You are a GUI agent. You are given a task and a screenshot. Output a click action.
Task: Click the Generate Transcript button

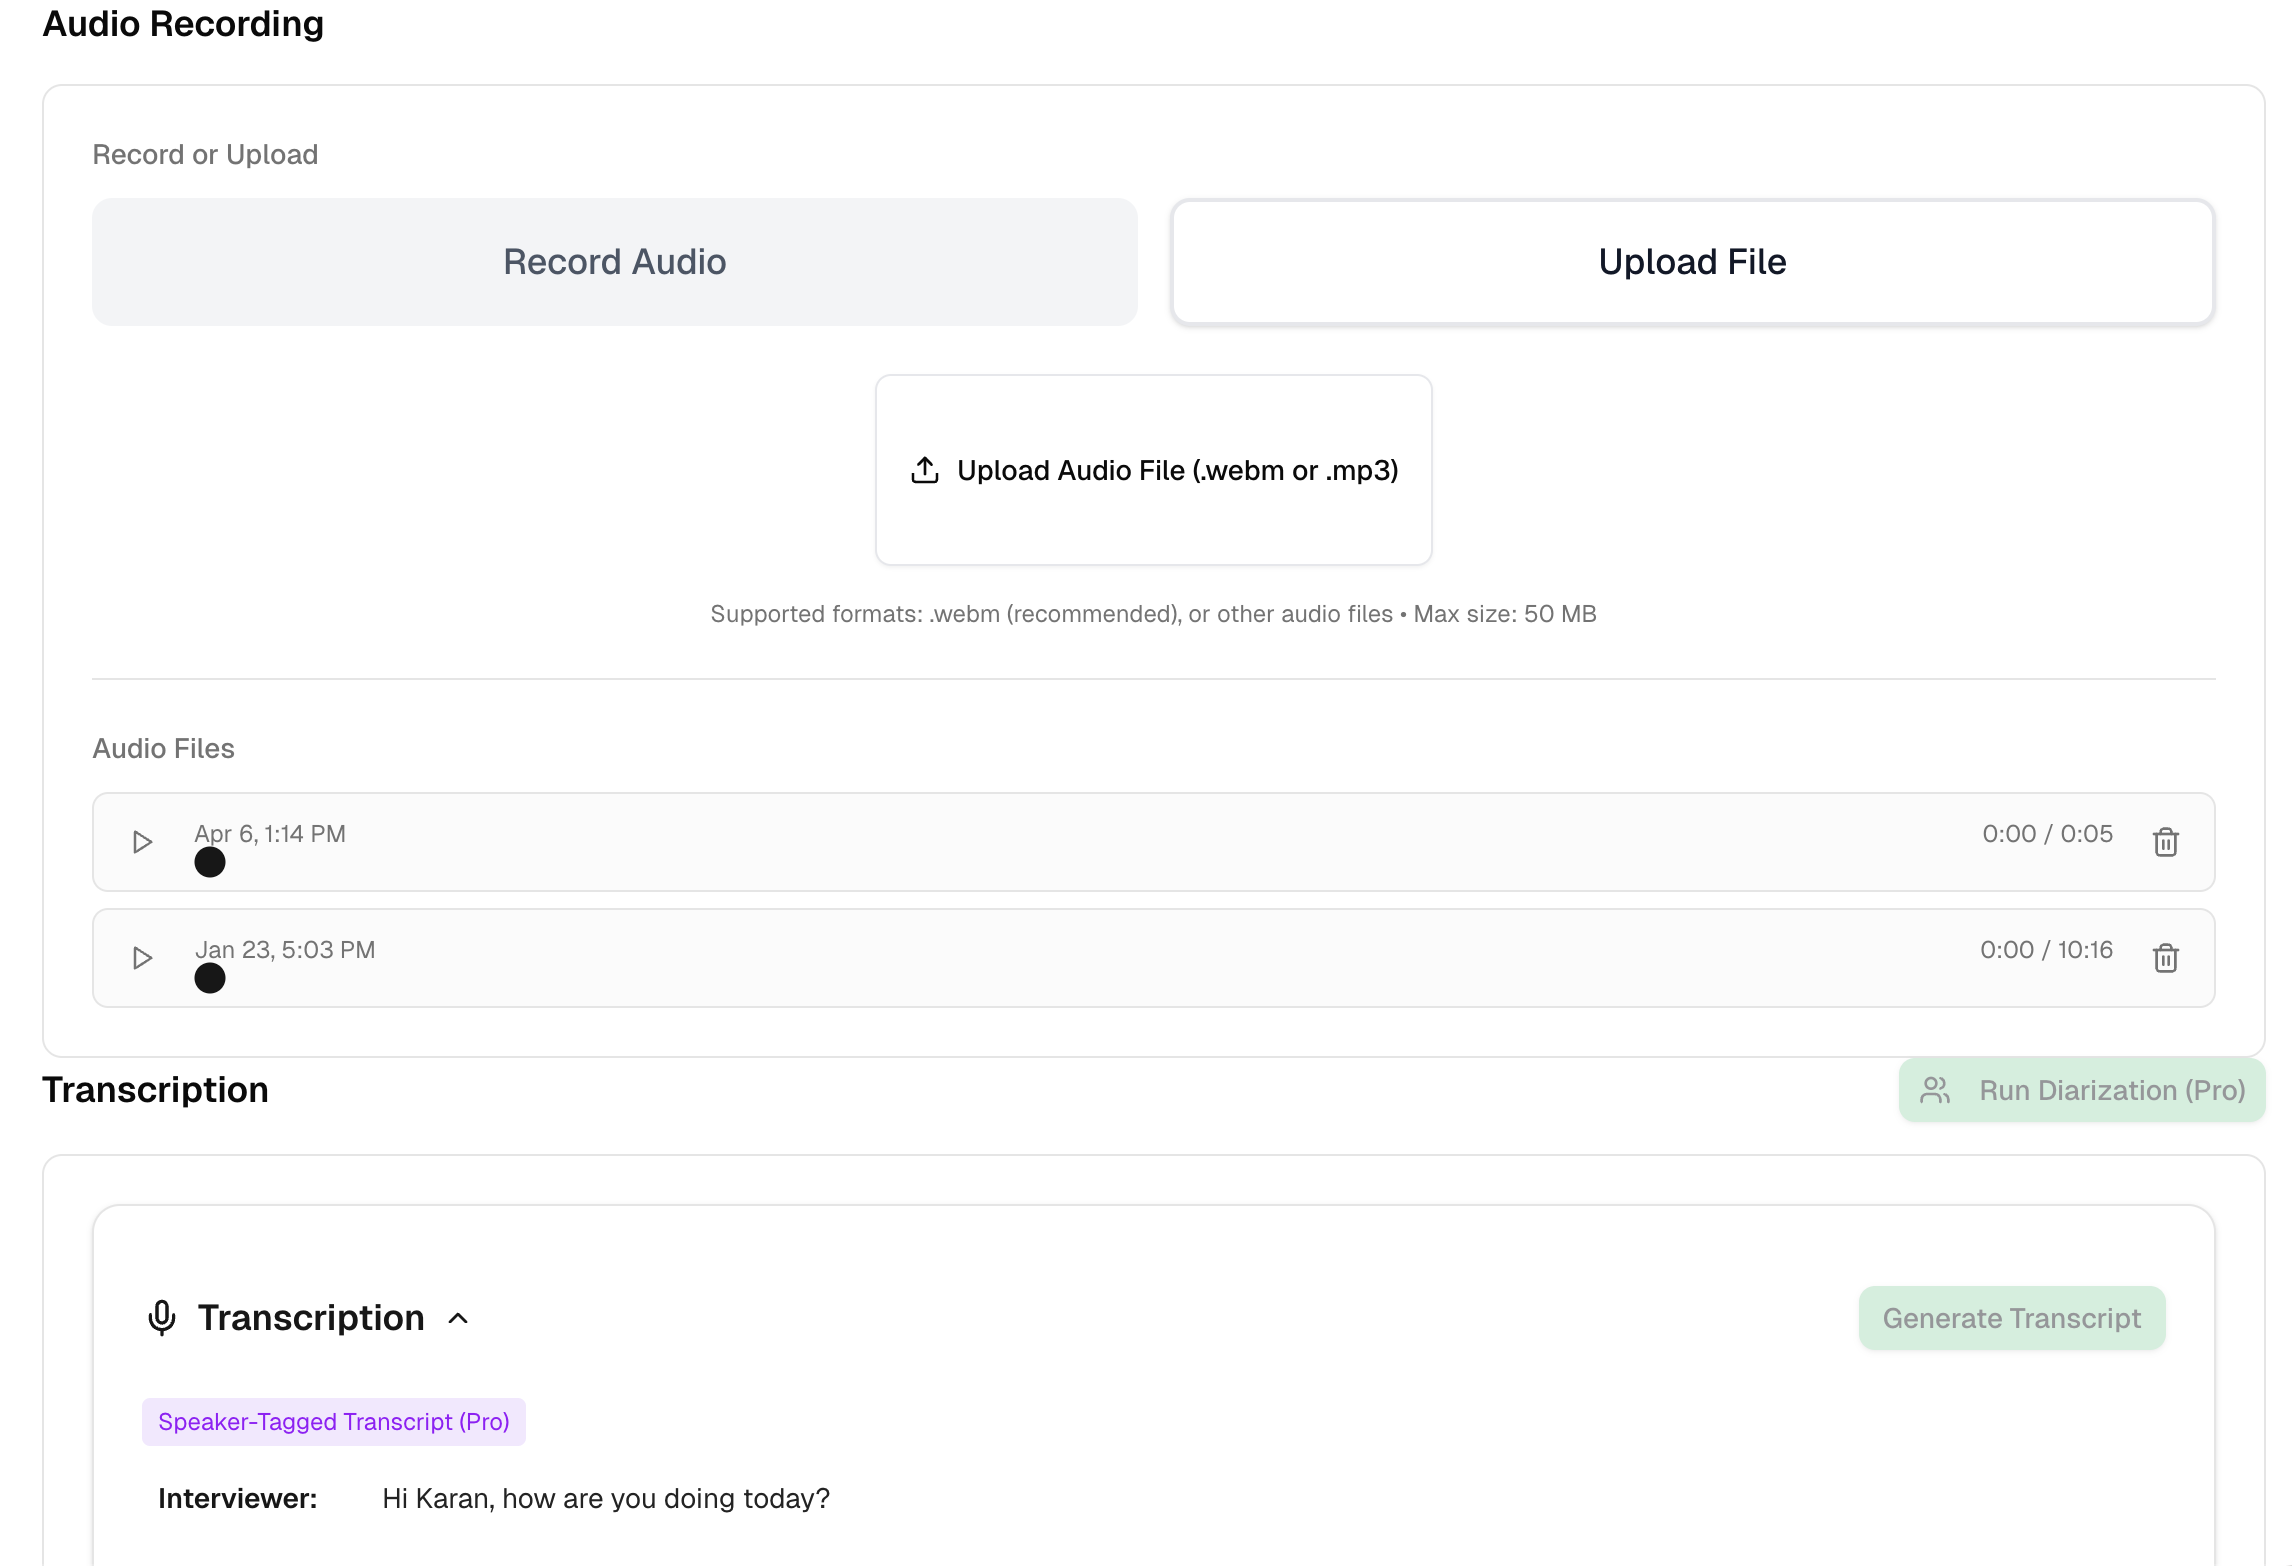click(x=2011, y=1318)
